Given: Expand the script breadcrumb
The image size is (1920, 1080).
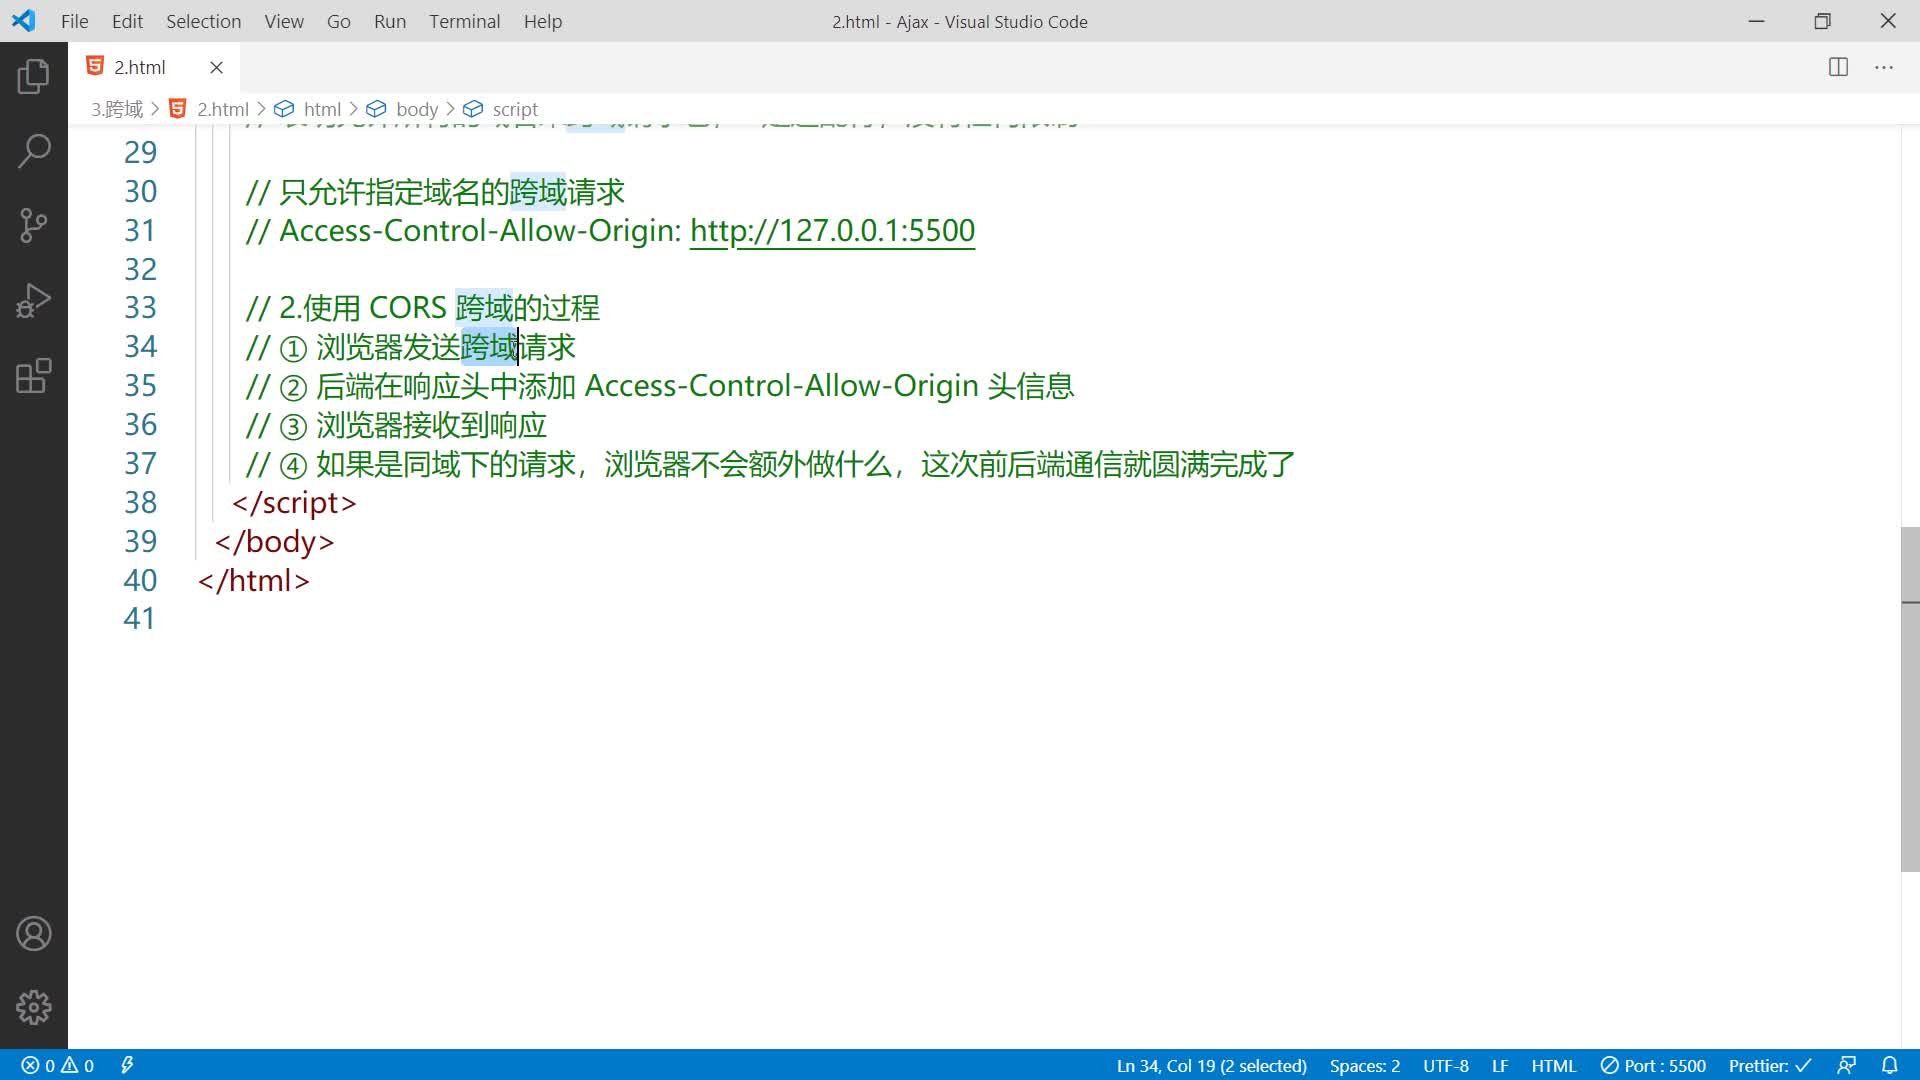Looking at the screenshot, I should point(514,109).
